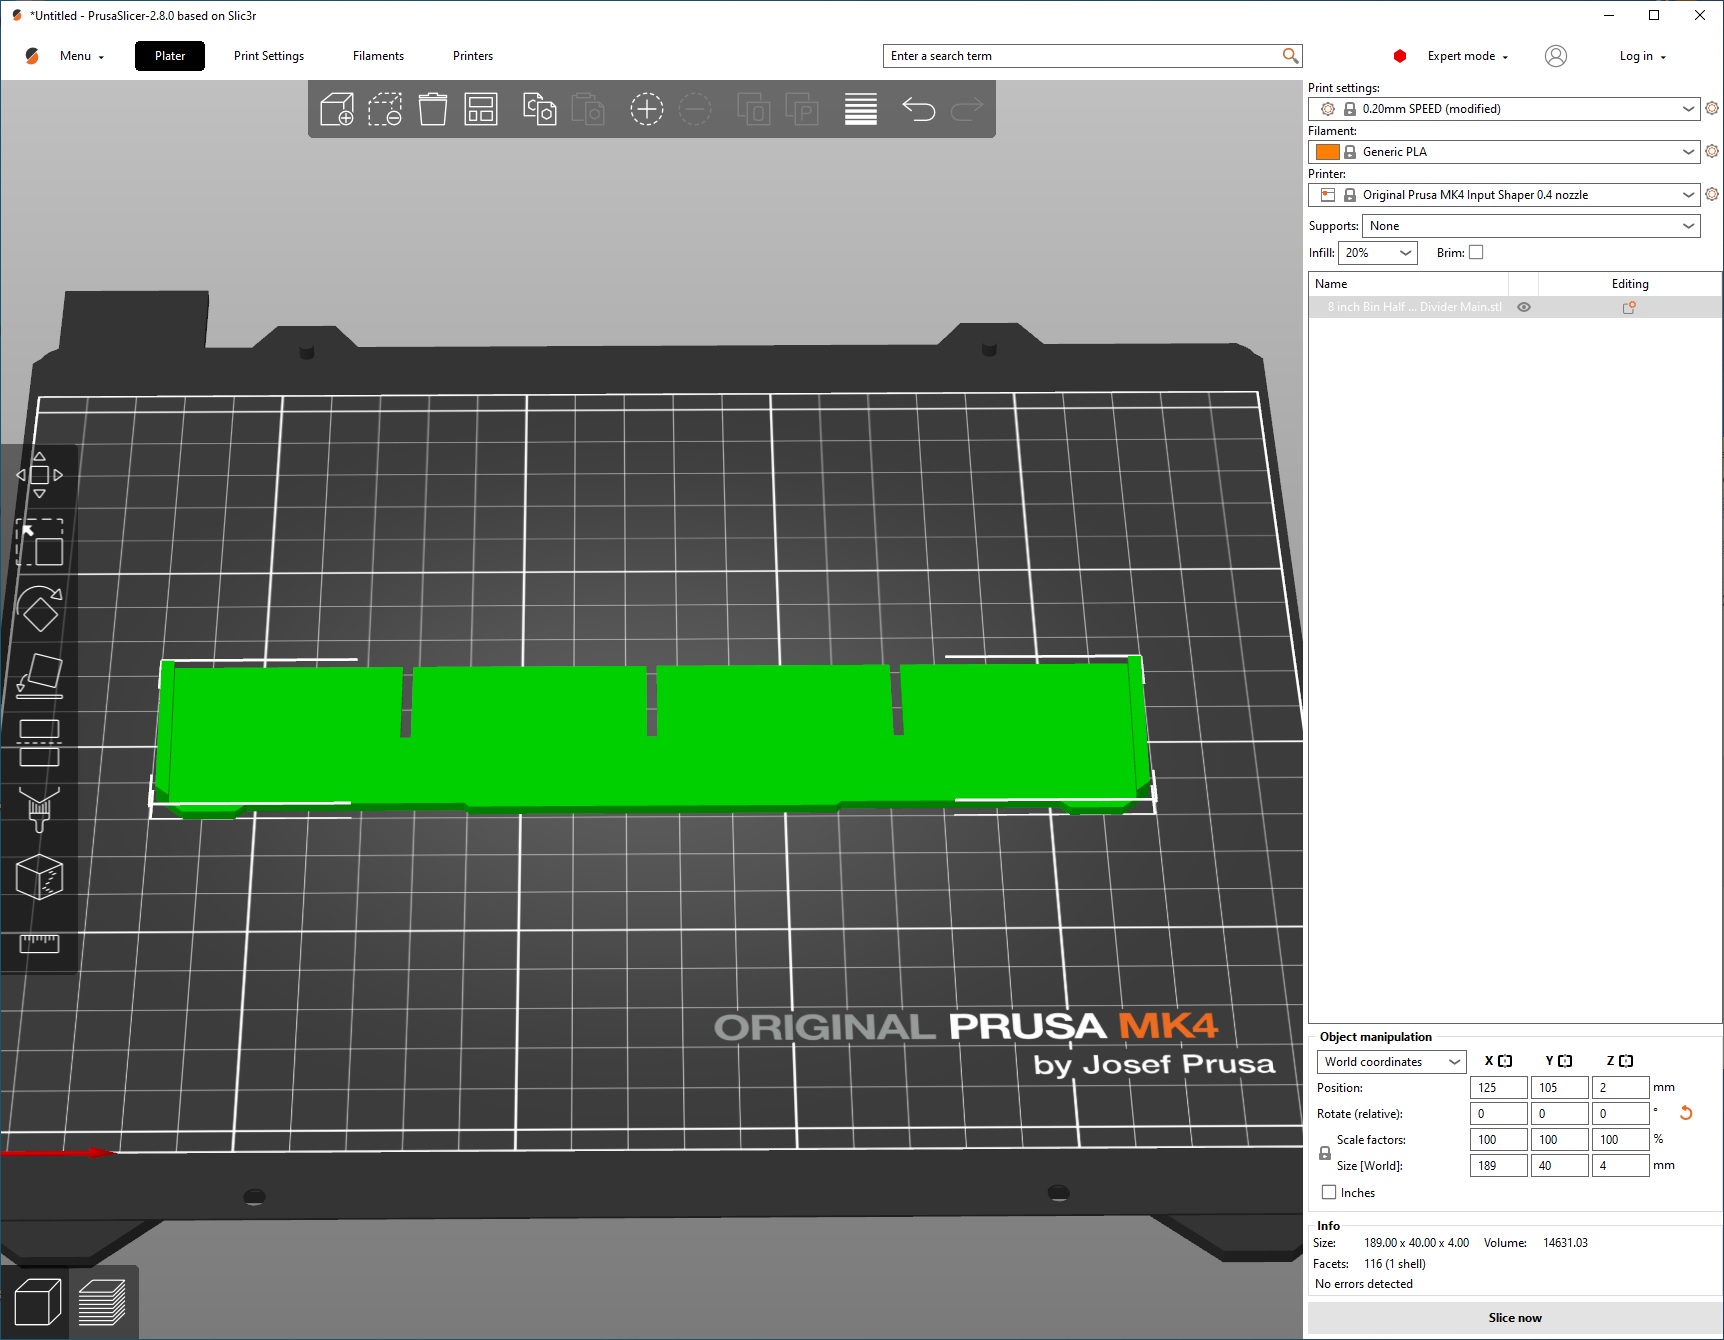Image resolution: width=1724 pixels, height=1340 pixels.
Task: Select the Measure ruler tool
Action: coord(40,943)
